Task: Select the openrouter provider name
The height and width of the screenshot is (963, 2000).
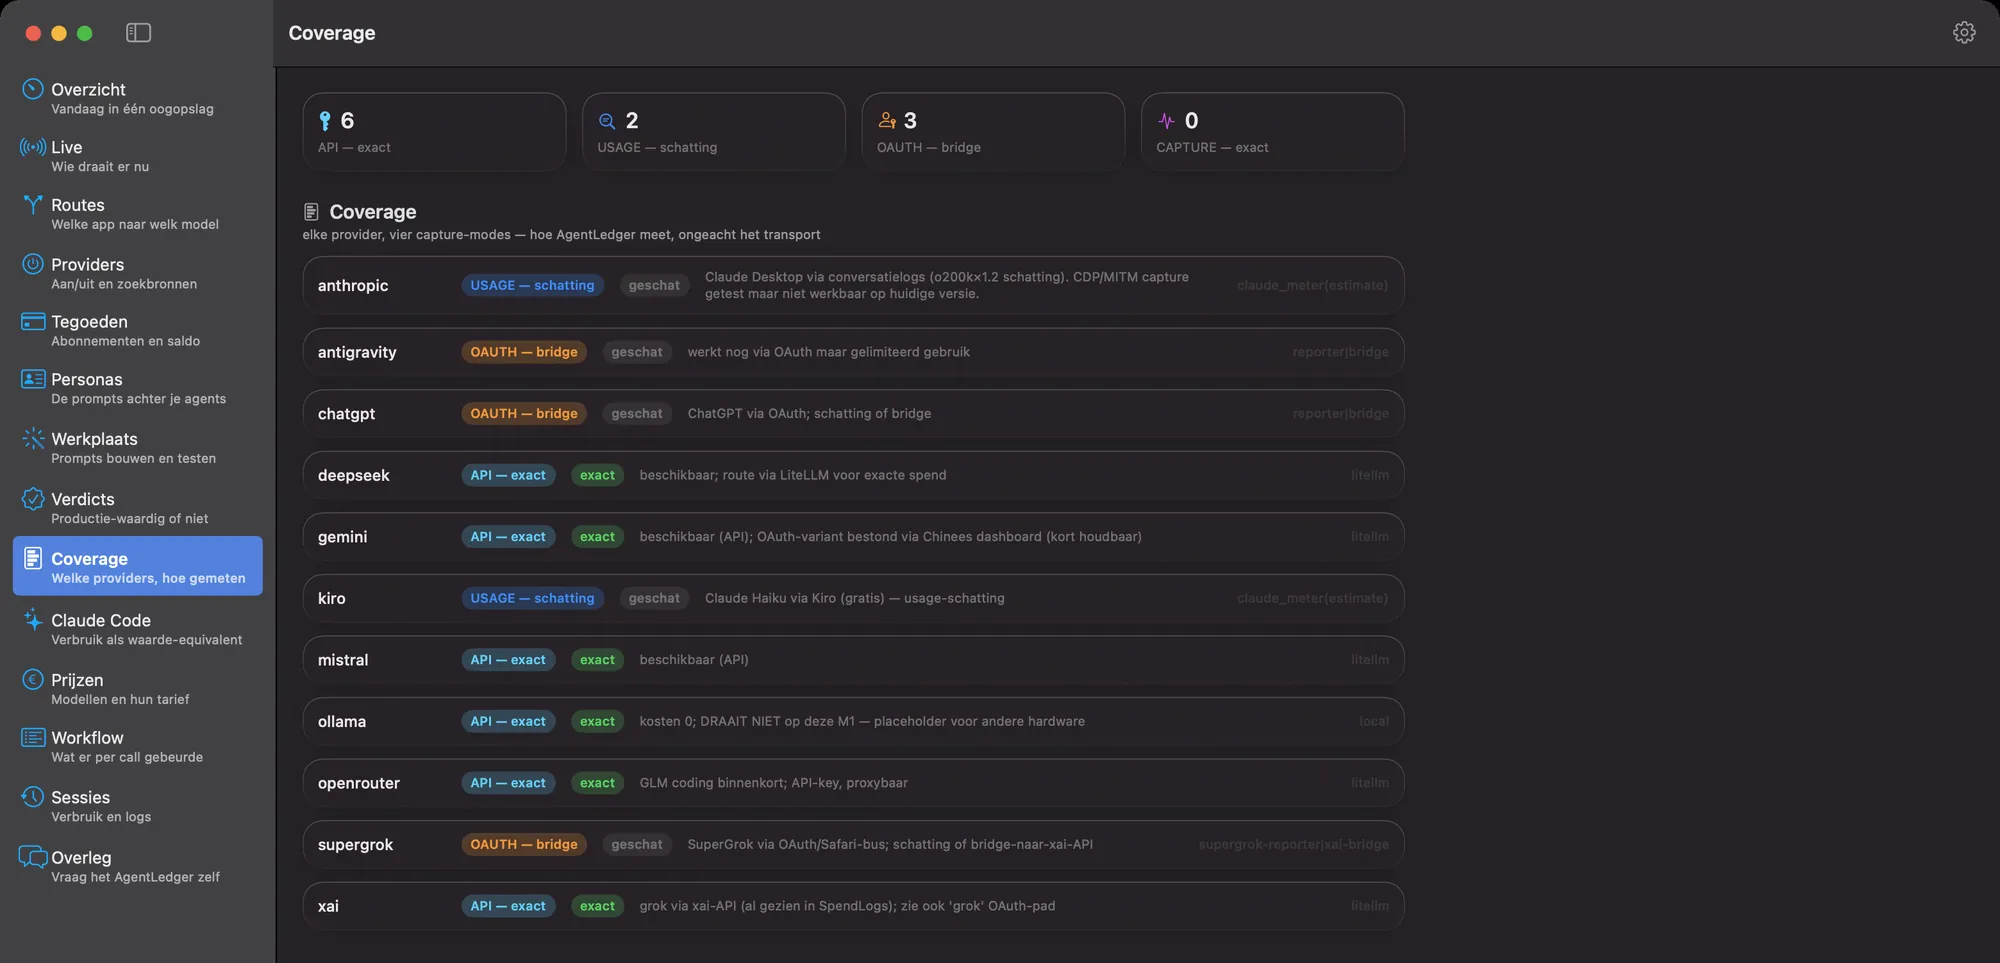Action: click(359, 783)
